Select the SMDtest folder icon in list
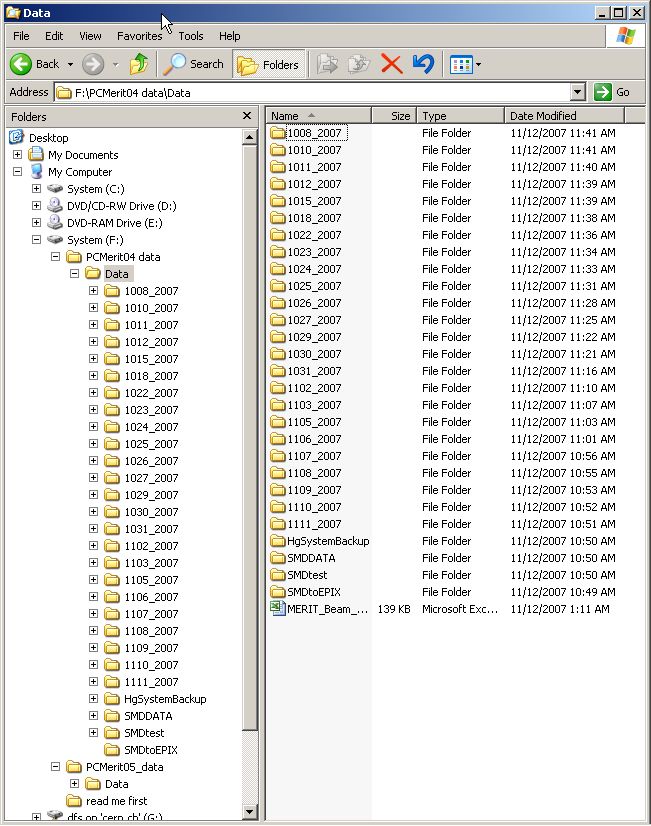Screen dimensions: 651x826 point(278,575)
